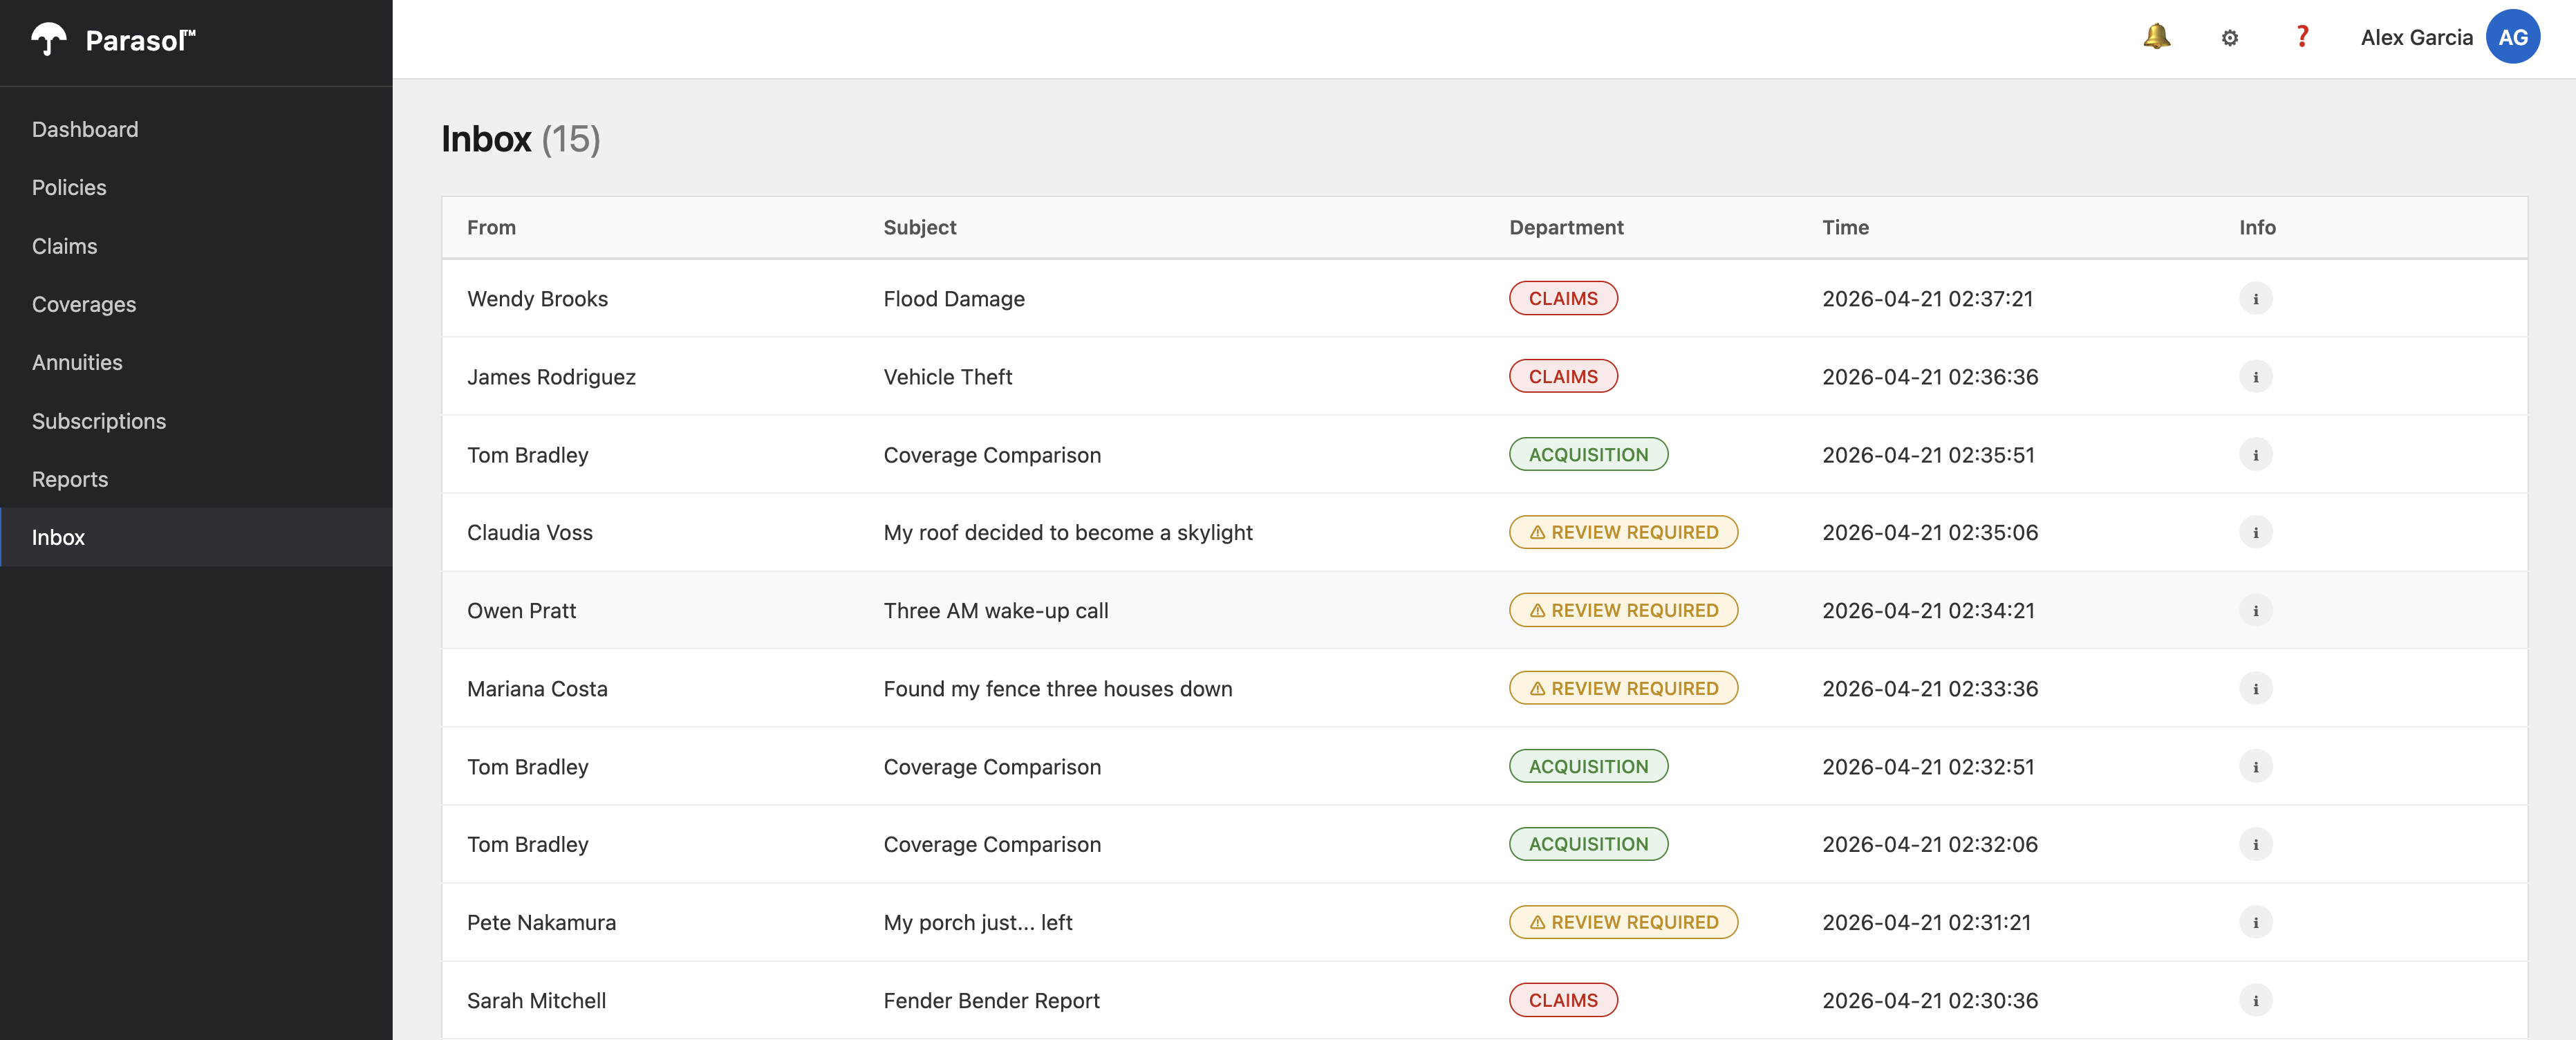The width and height of the screenshot is (2576, 1040).
Task: Select Annuities from the sidebar
Action: click(x=77, y=363)
